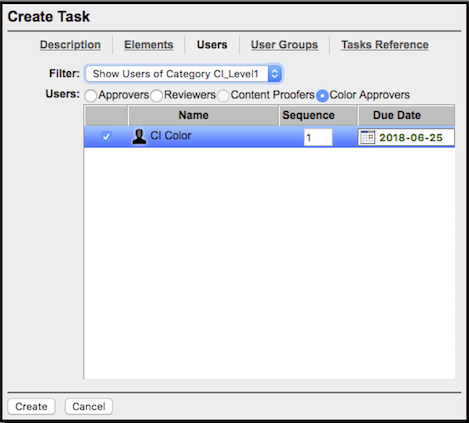Edit the Sequence field for CI Color
The image size is (469, 423).
click(x=318, y=137)
